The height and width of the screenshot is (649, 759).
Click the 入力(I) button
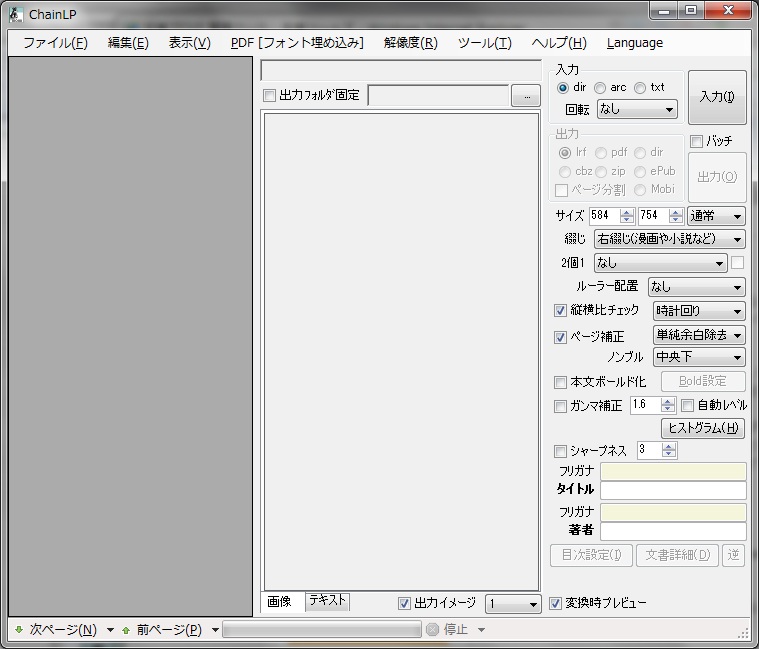[717, 97]
